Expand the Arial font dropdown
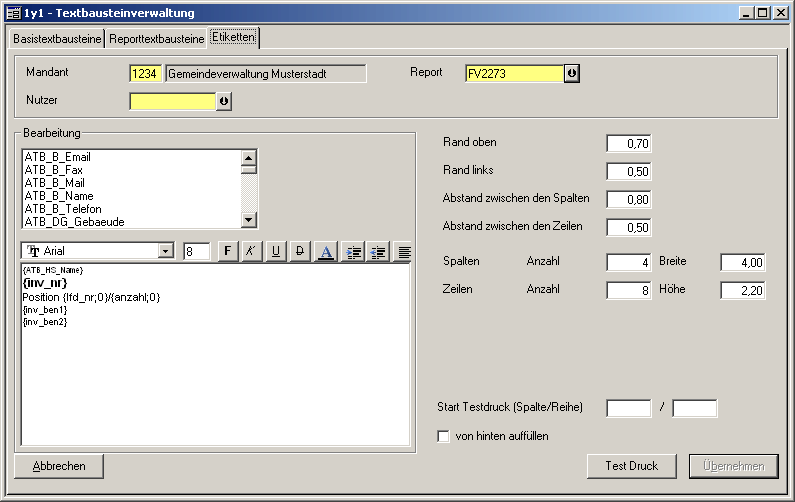This screenshot has width=795, height=502. pyautogui.click(x=166, y=252)
